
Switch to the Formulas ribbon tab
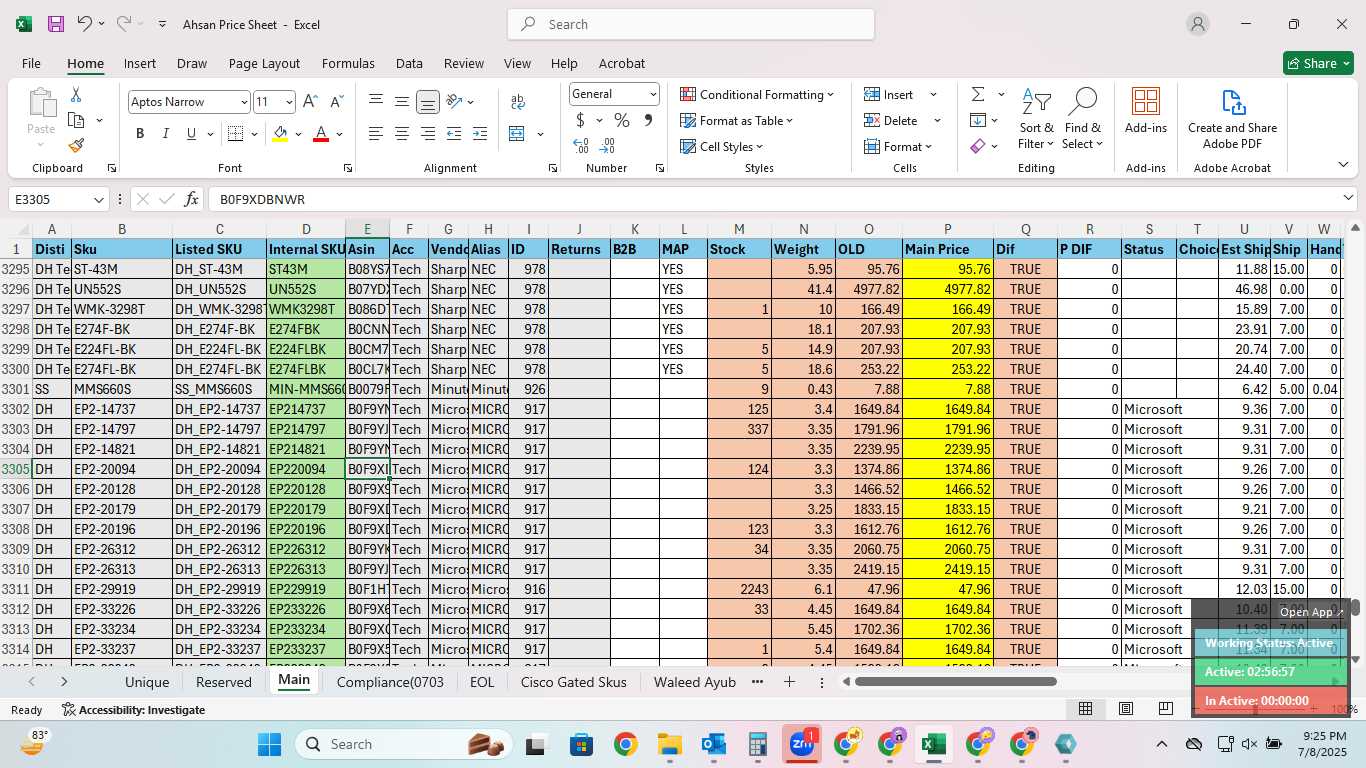[348, 63]
